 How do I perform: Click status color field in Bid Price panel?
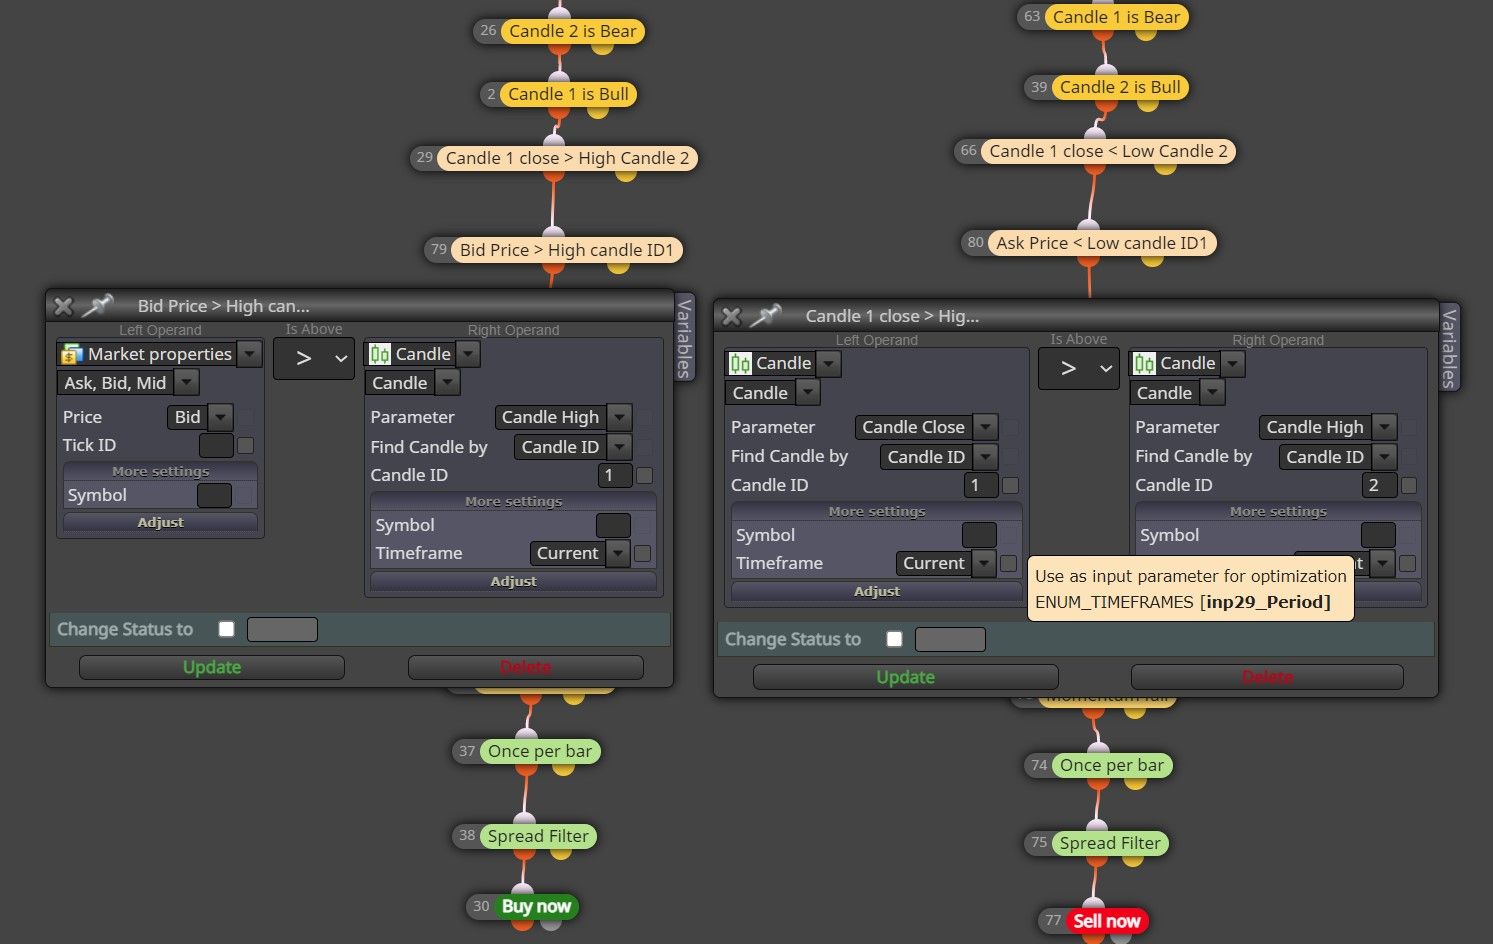(x=282, y=629)
